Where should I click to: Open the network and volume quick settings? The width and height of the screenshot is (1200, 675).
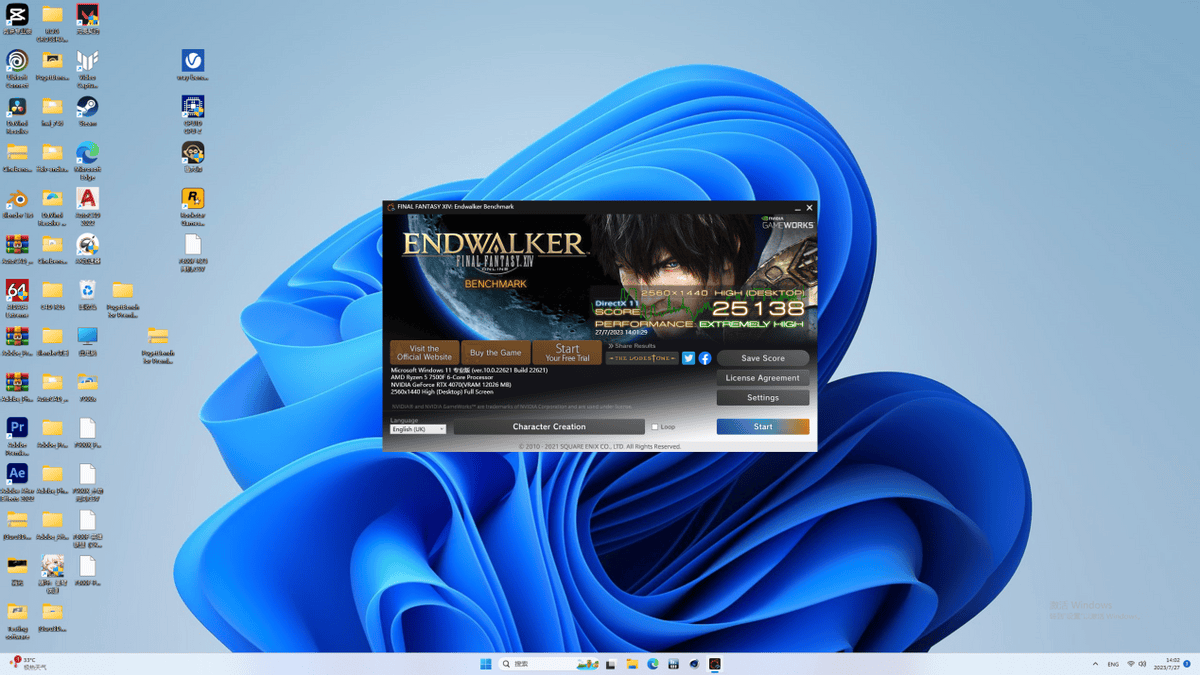[1137, 664]
